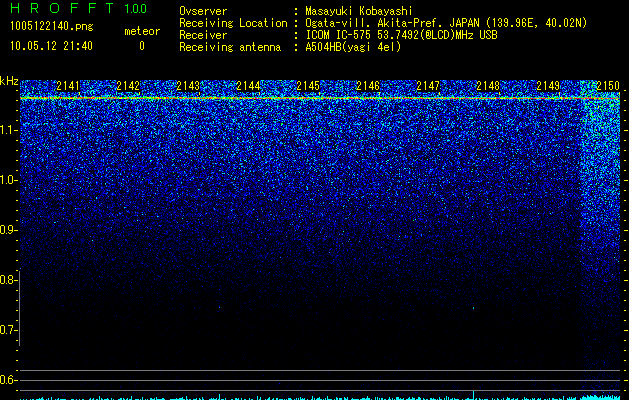Click the 1.1 frequency axis label
The height and width of the screenshot is (400, 629).
point(8,130)
